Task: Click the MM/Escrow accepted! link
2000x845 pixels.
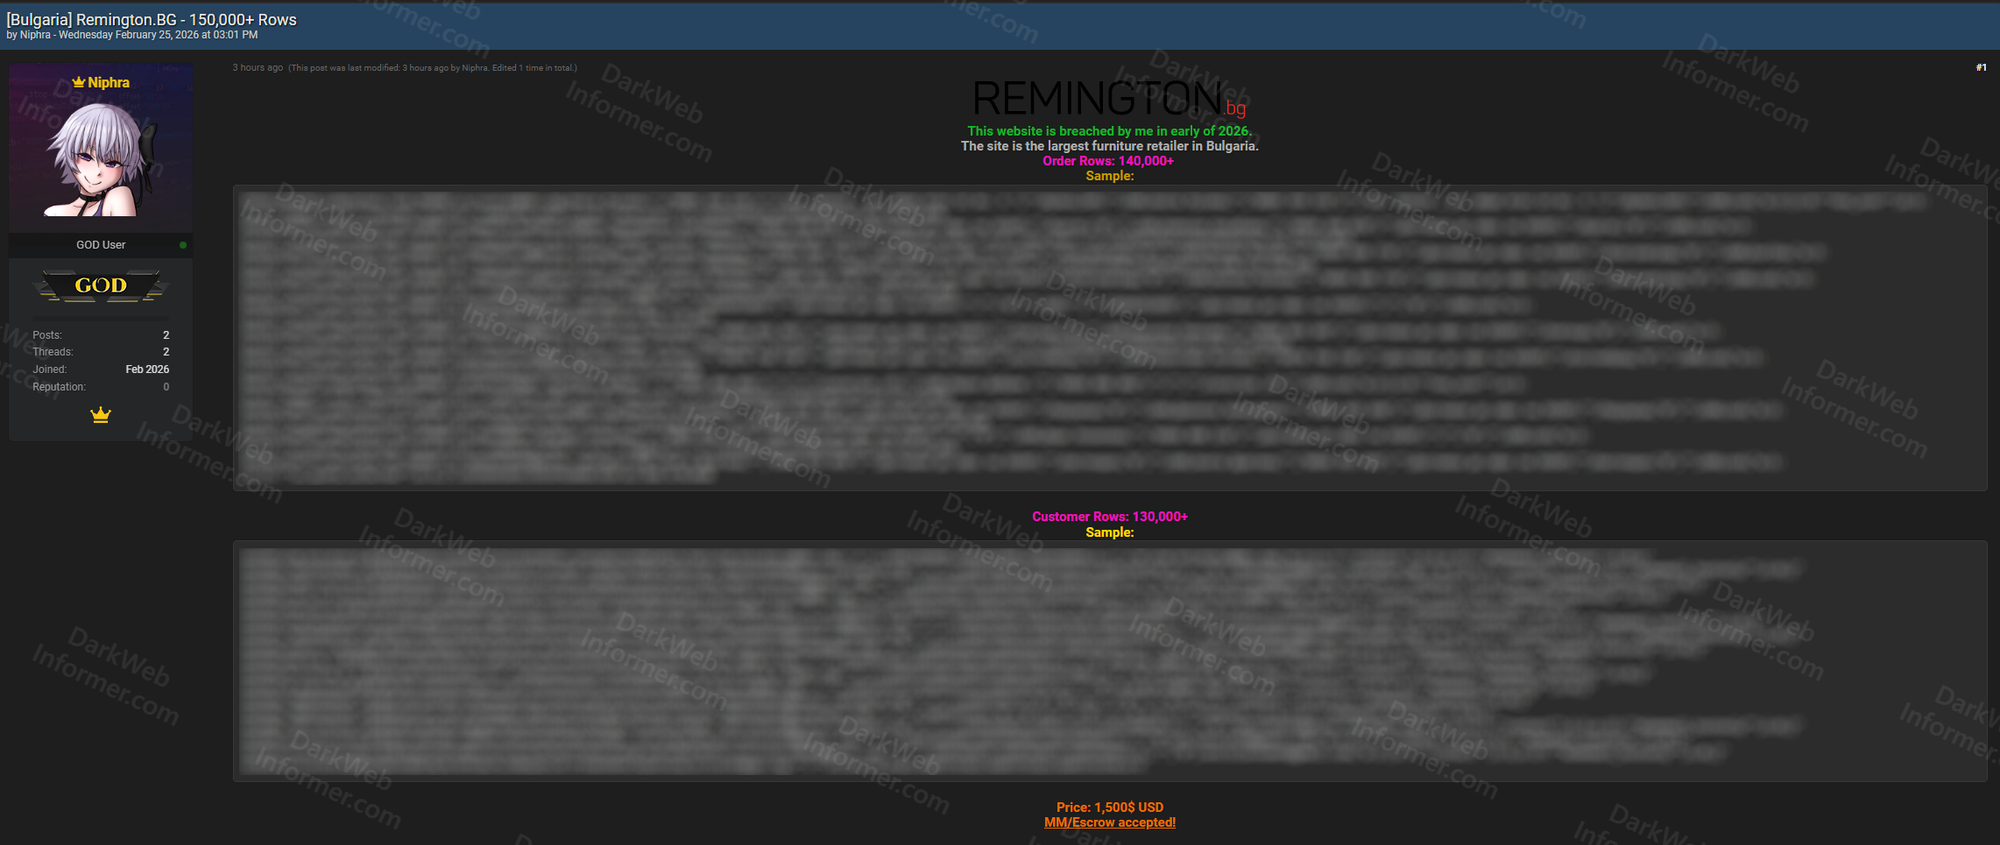Action: (1109, 823)
